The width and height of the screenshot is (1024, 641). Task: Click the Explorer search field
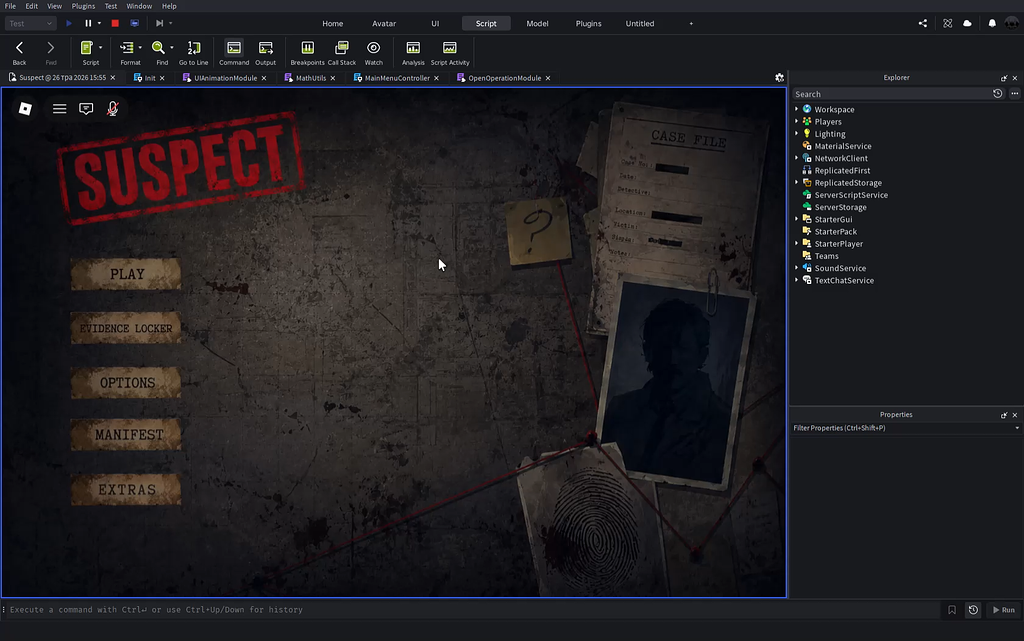891,94
